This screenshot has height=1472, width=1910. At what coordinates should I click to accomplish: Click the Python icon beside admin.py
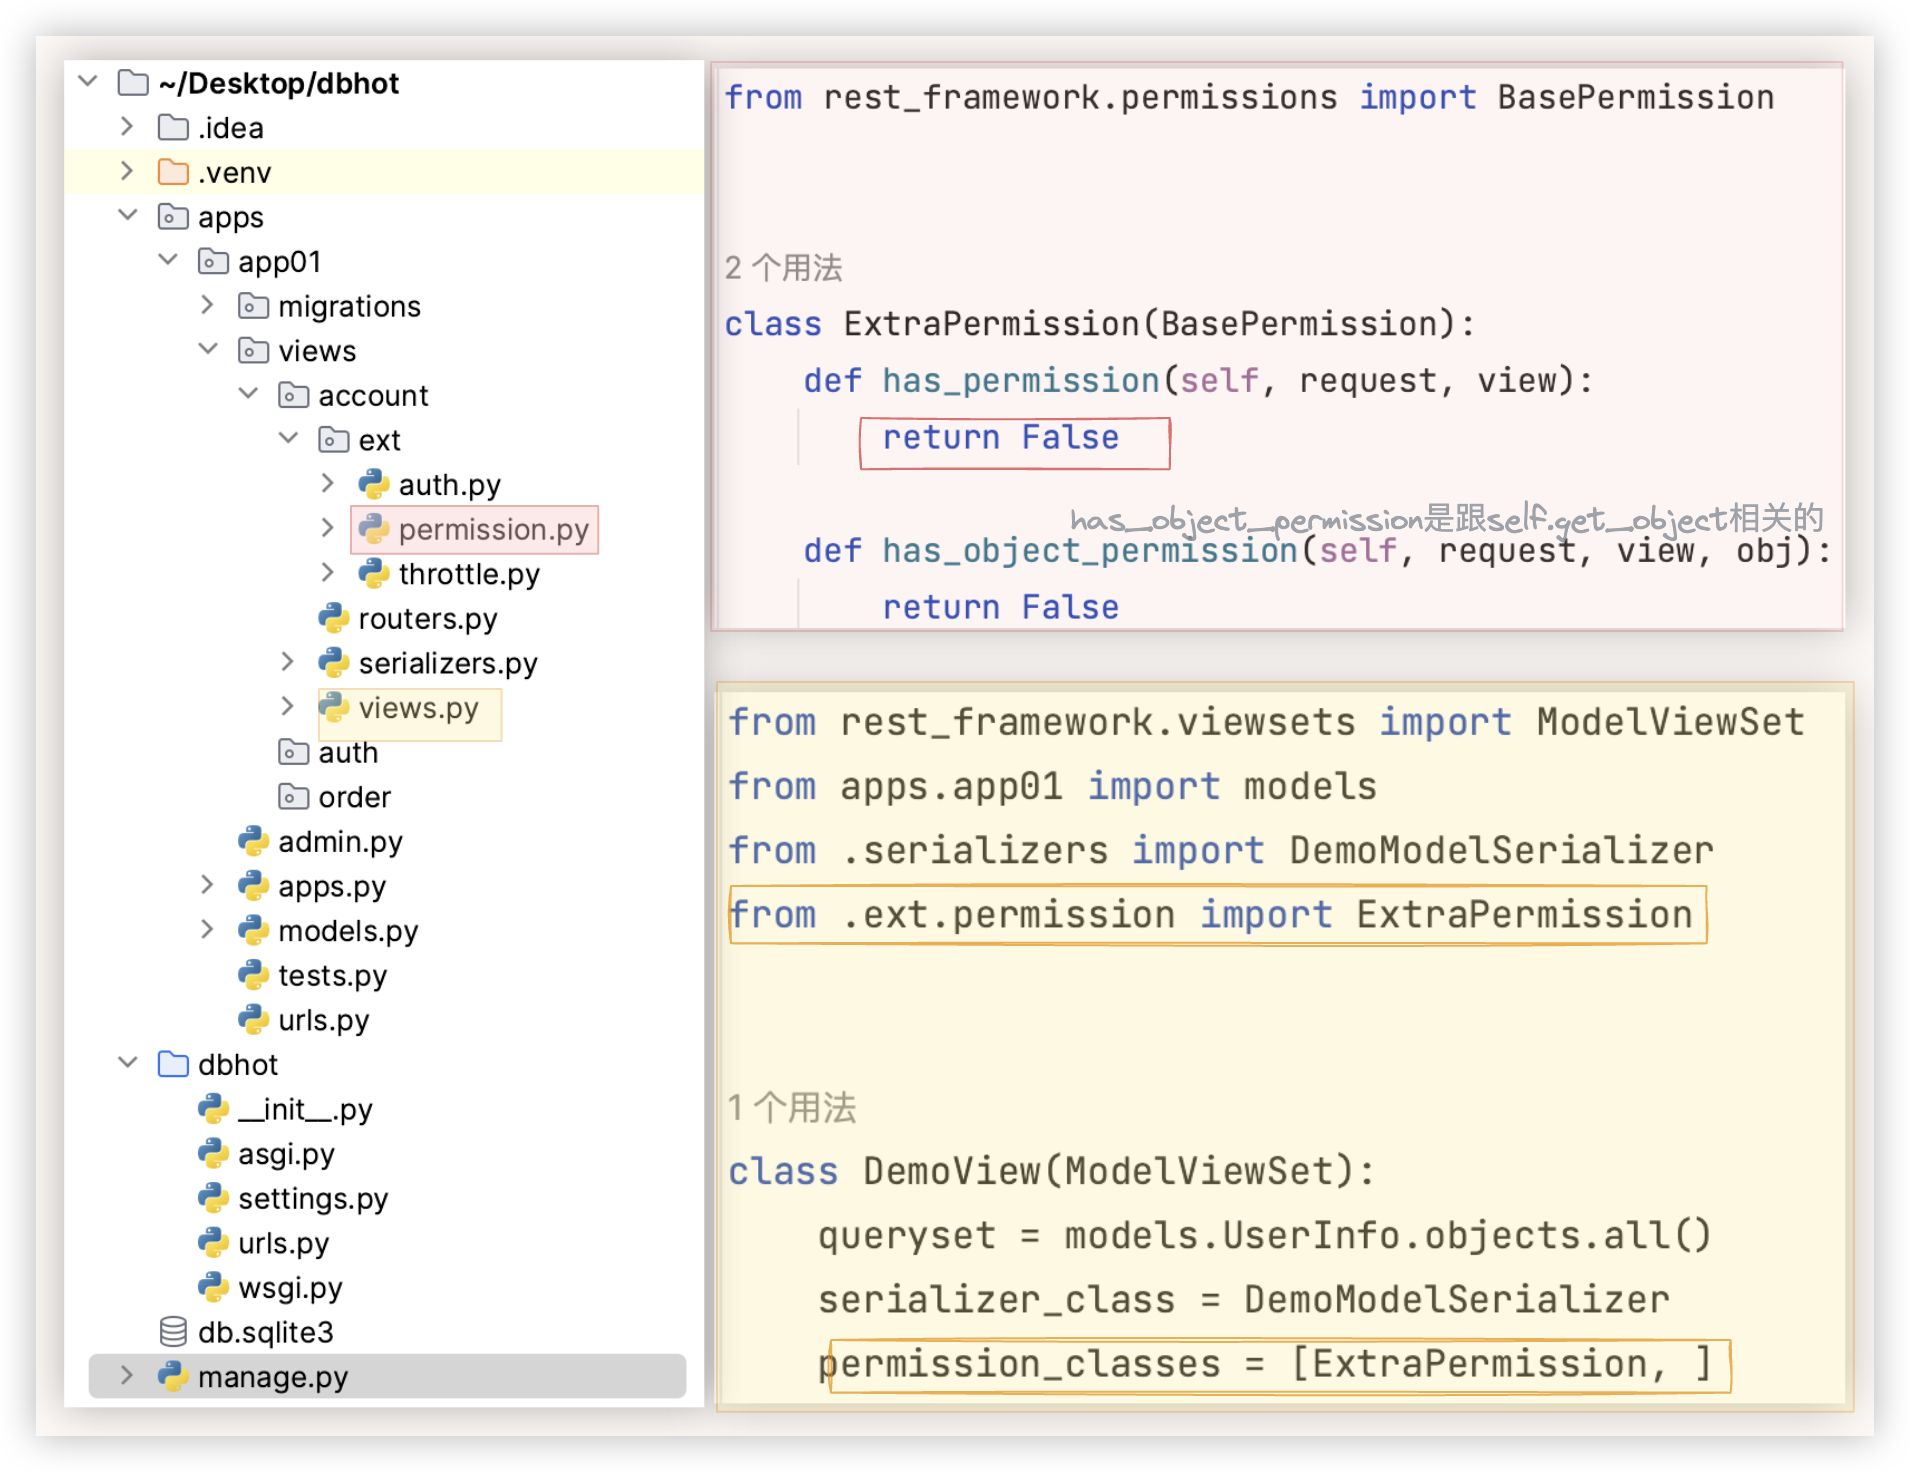[253, 841]
